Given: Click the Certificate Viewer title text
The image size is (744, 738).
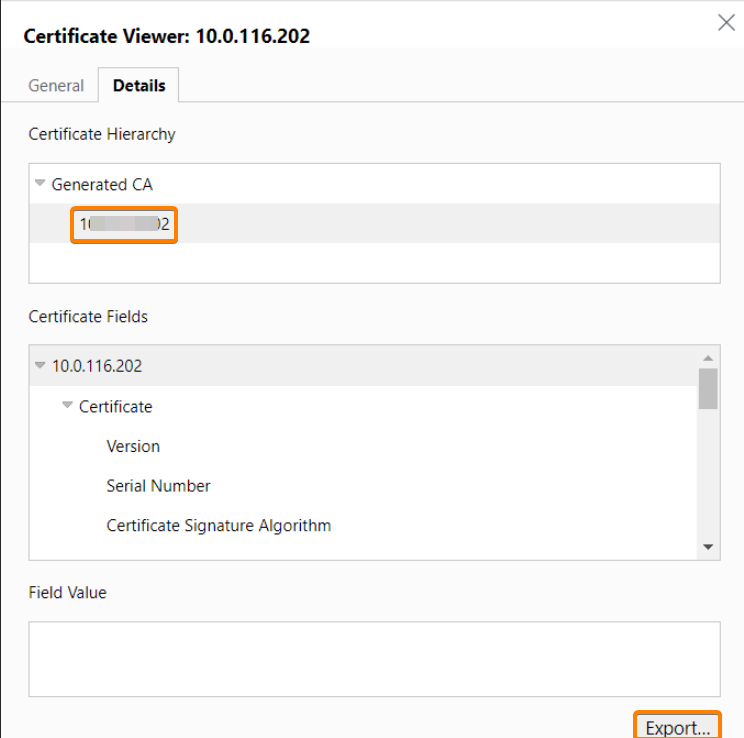Looking at the screenshot, I should tap(166, 36).
